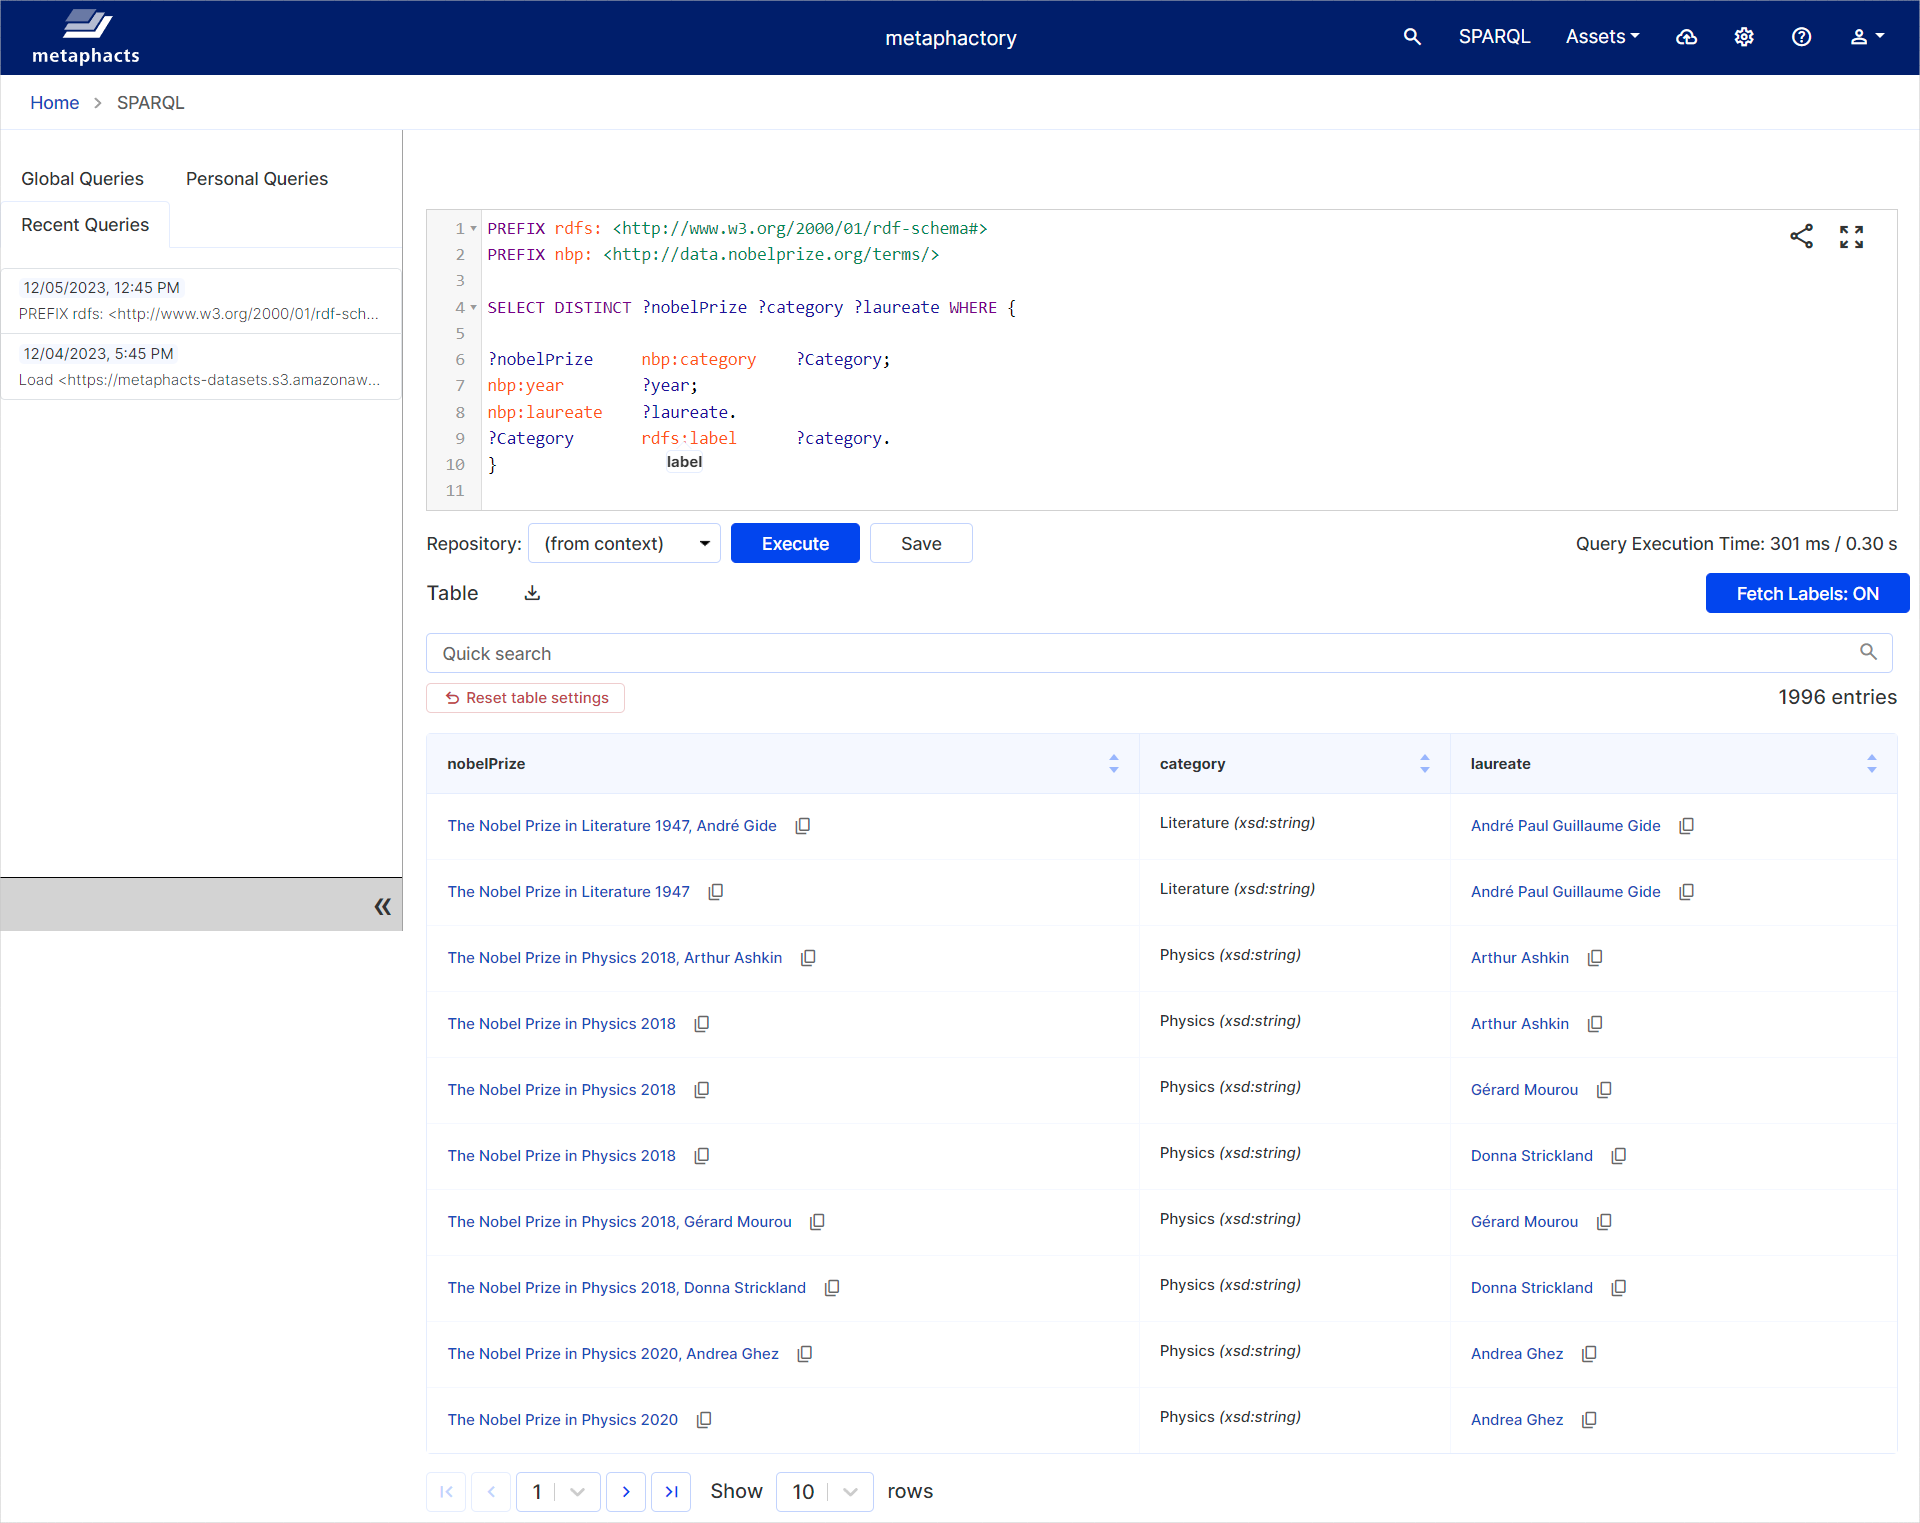Viewport: 1920px width, 1523px height.
Task: Open the Repository dropdown
Action: 624,543
